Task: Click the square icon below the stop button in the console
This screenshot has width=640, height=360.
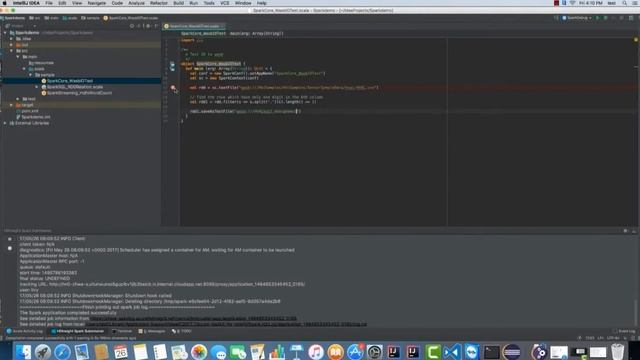Action: (10, 248)
